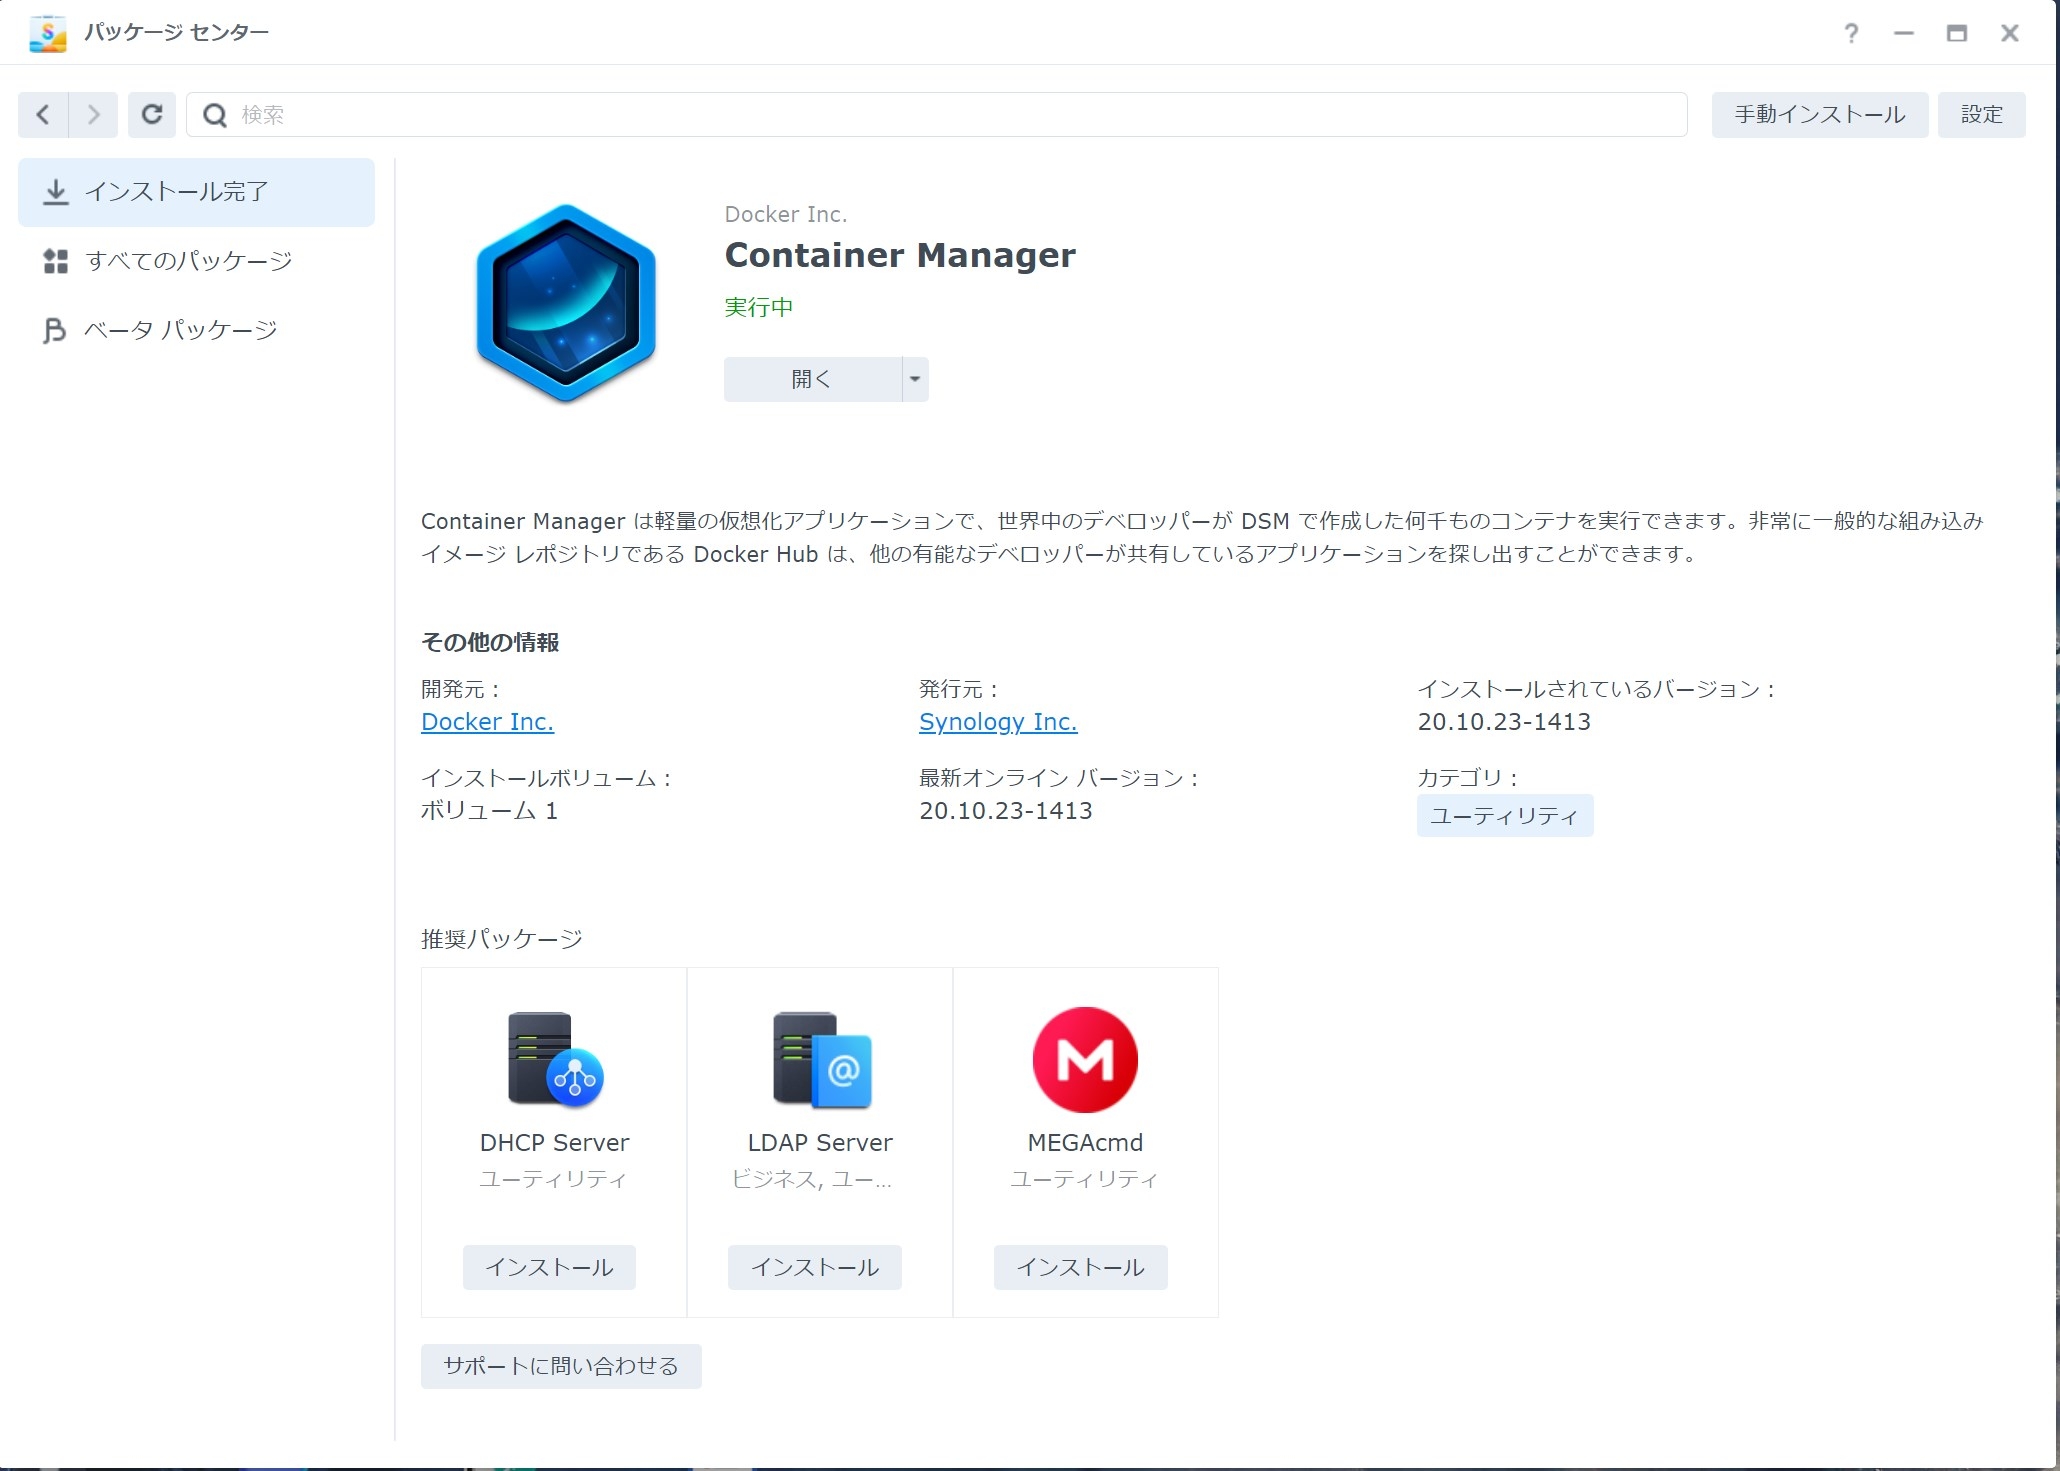Image resolution: width=2060 pixels, height=1471 pixels.
Task: Click the forward navigation arrow
Action: pyautogui.click(x=93, y=115)
